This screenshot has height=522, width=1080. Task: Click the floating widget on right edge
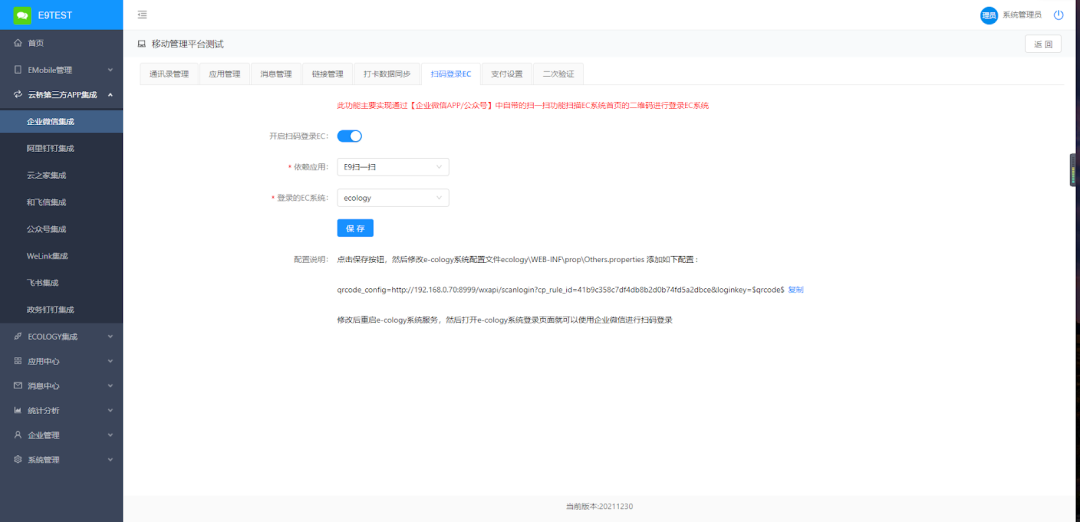(1074, 169)
